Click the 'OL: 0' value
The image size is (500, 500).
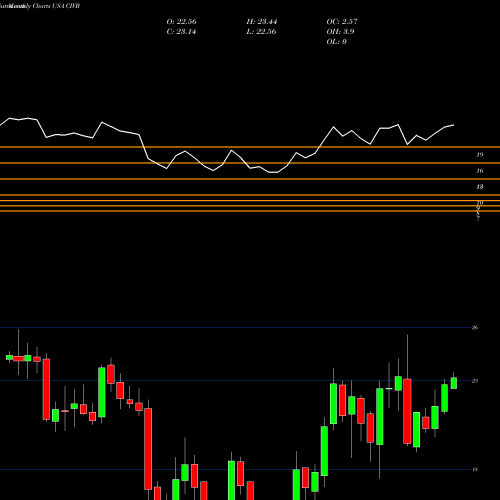(x=337, y=42)
